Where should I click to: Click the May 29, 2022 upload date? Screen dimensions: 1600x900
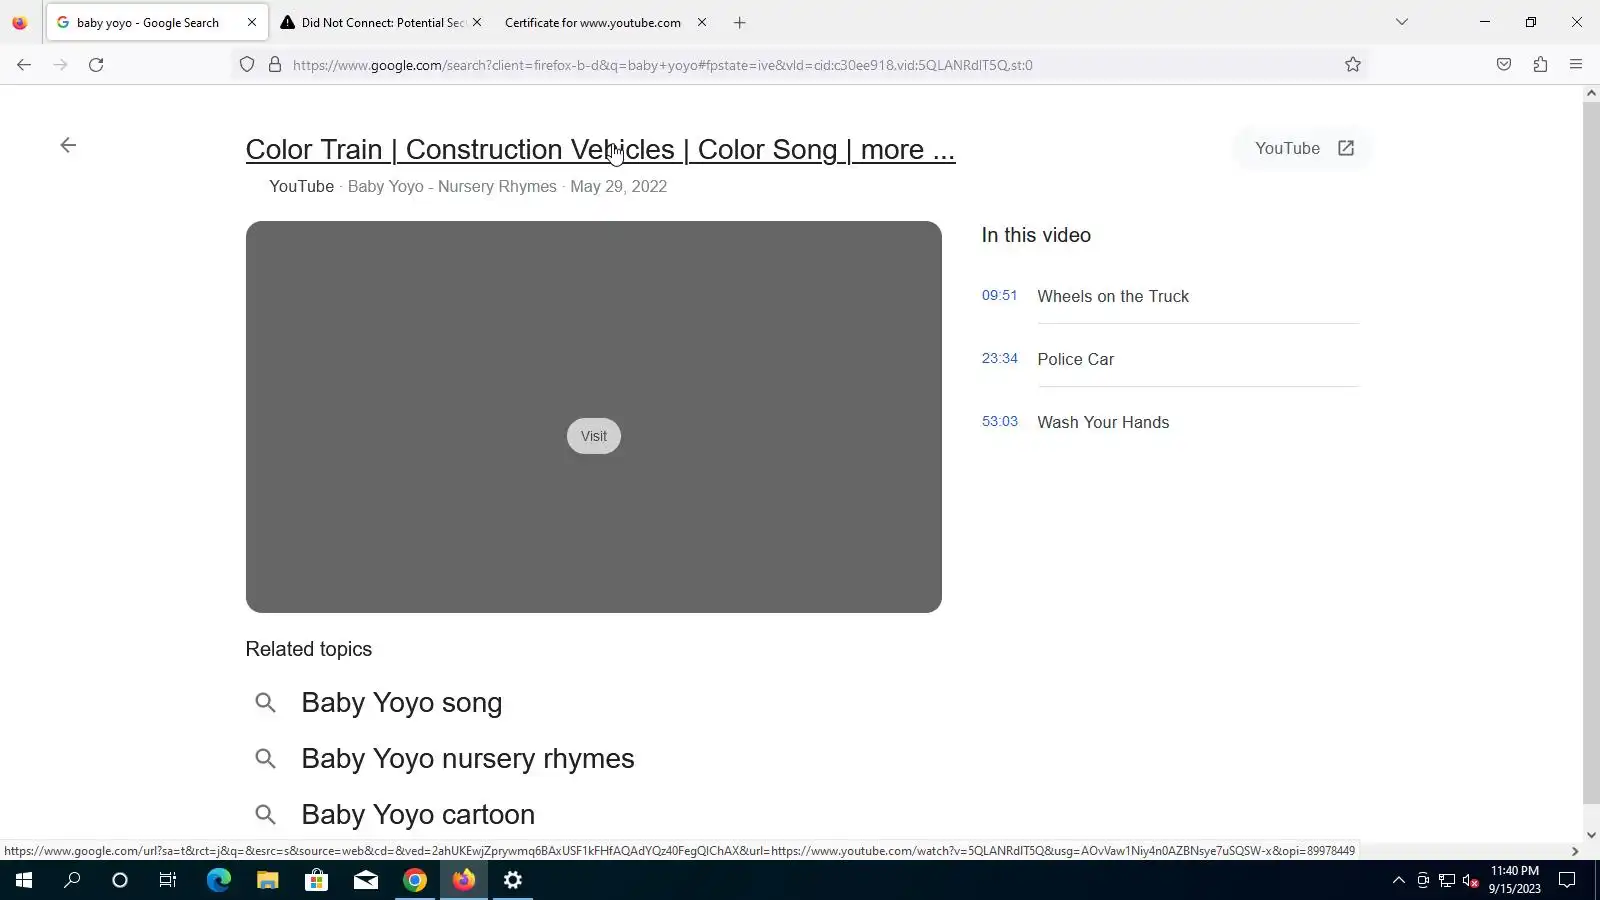point(618,187)
